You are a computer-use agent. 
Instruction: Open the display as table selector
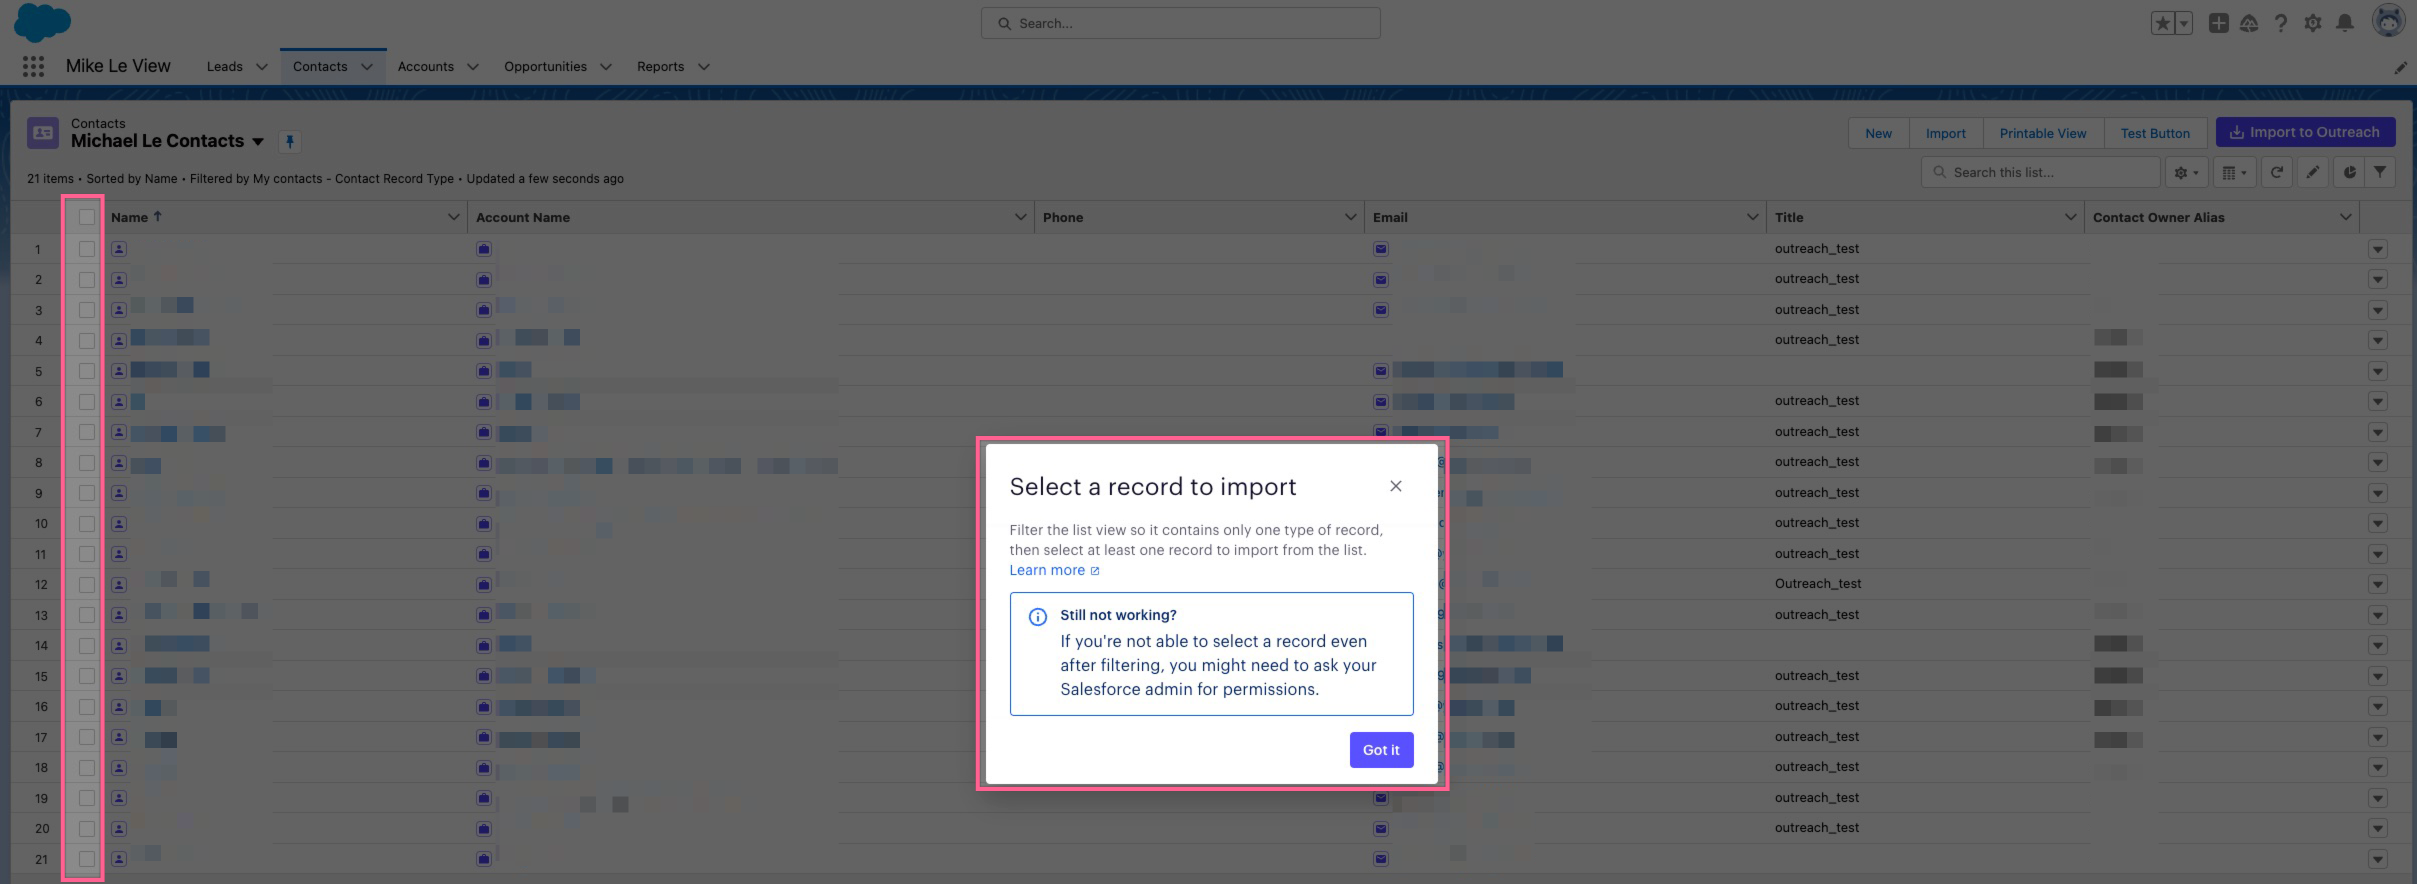(2234, 172)
